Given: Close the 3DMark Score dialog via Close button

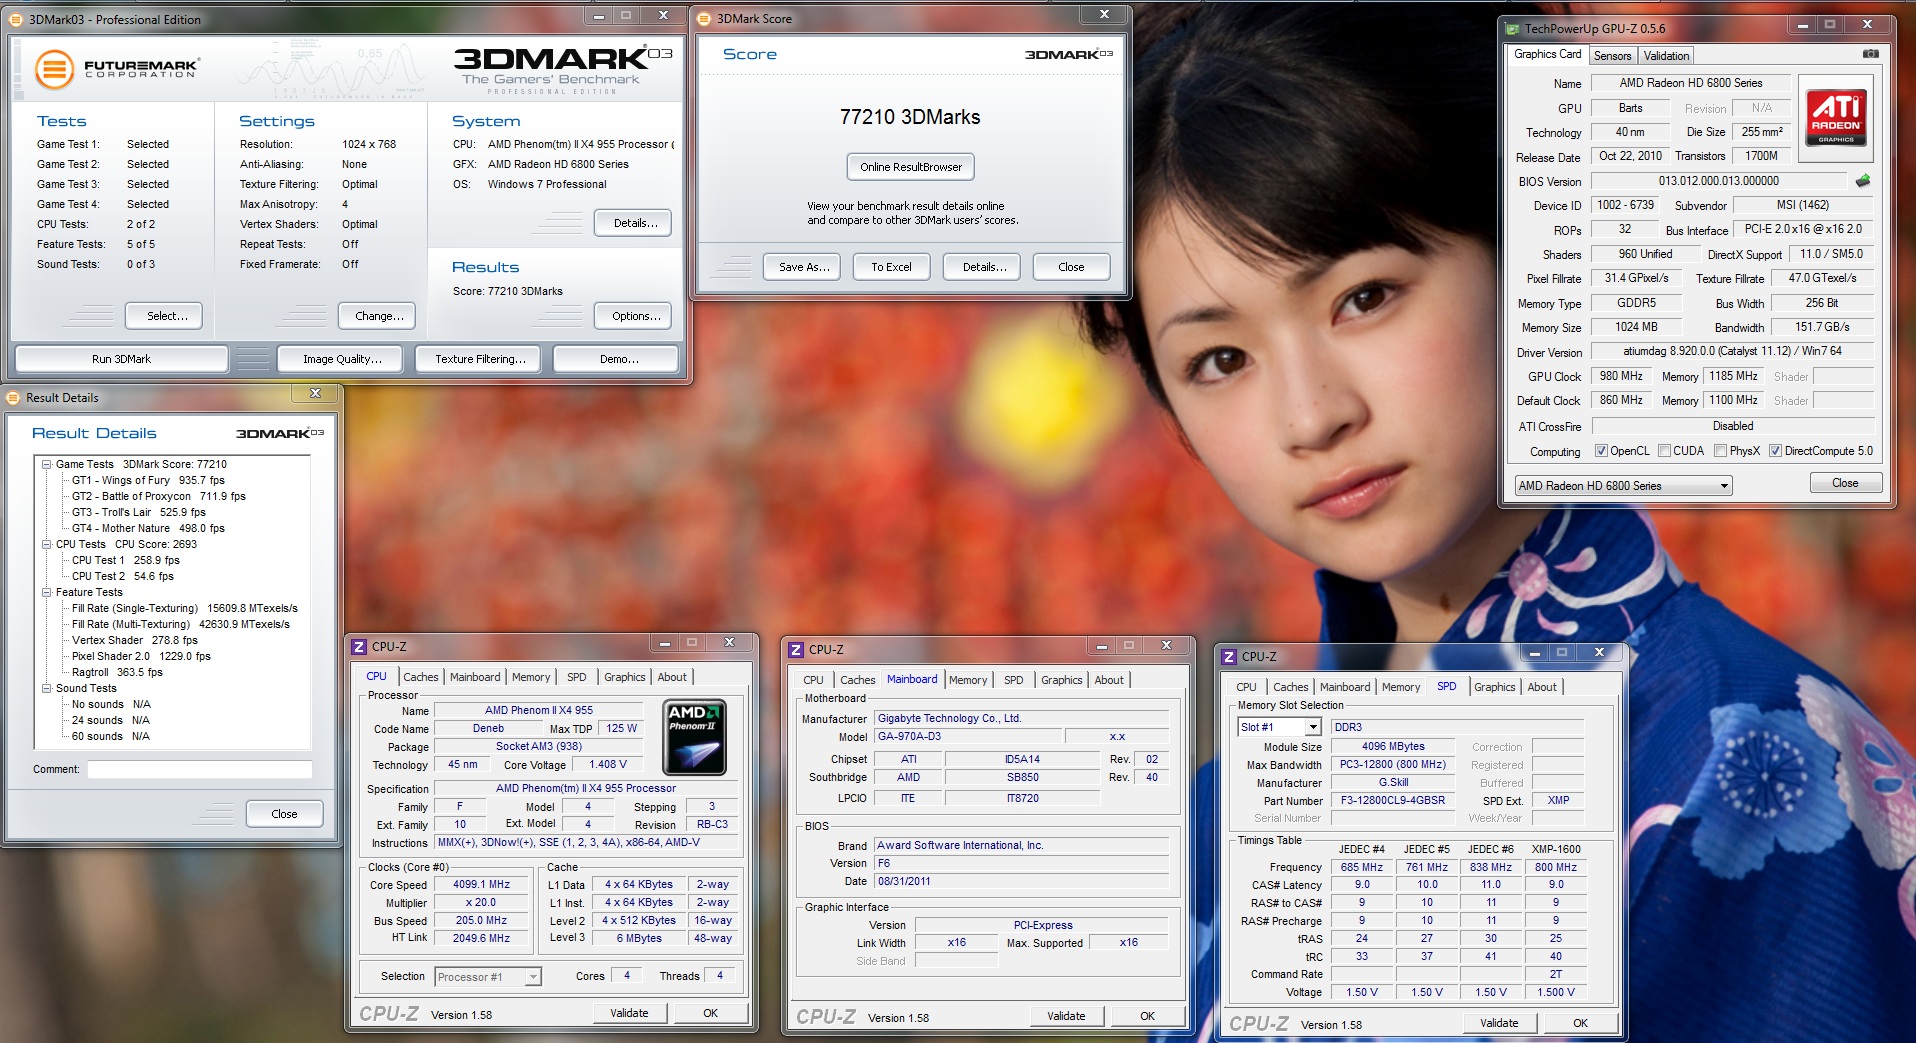Looking at the screenshot, I should (x=1071, y=267).
